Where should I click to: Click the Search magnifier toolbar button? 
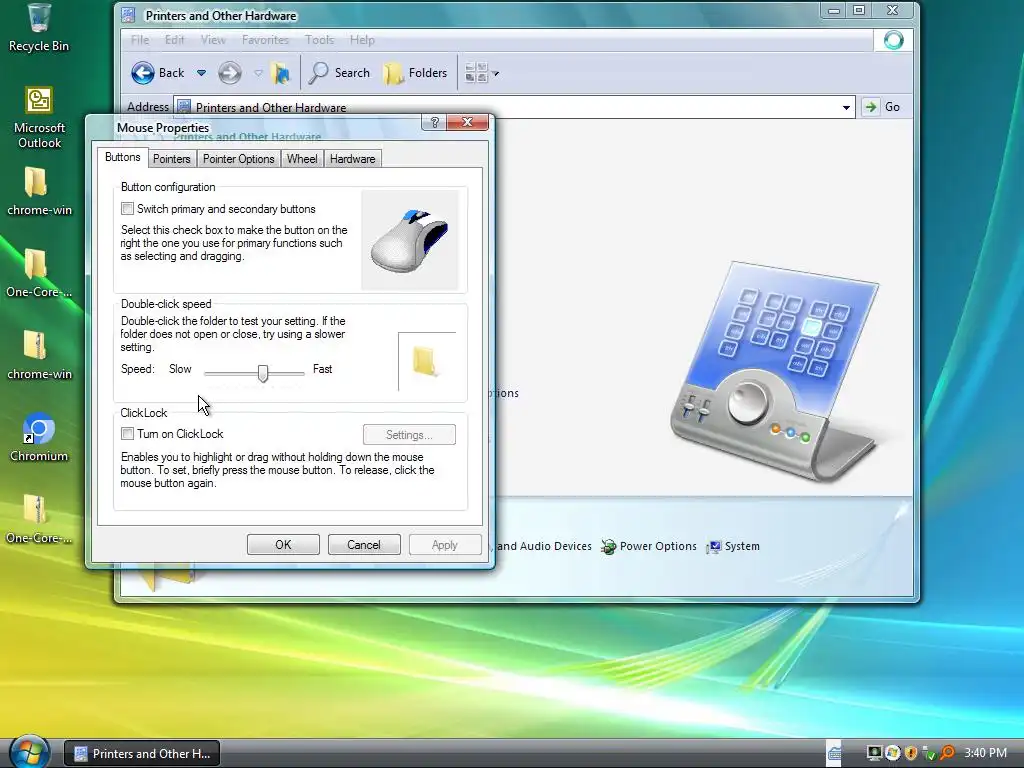pos(339,73)
